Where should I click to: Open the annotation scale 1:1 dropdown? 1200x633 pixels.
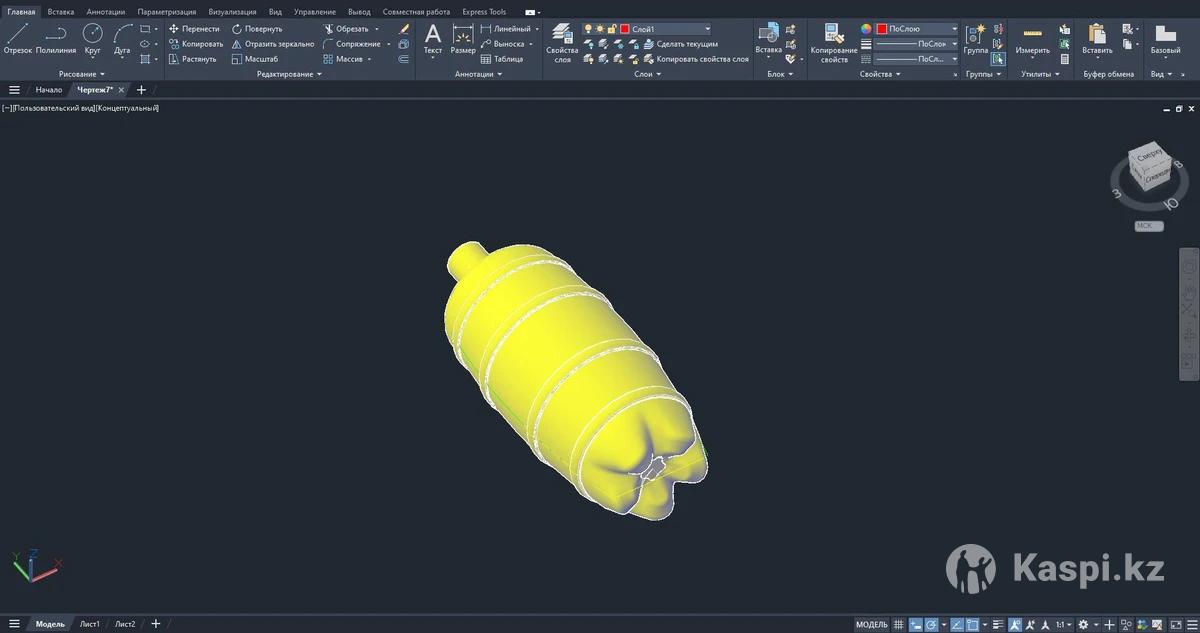pyautogui.click(x=1062, y=624)
